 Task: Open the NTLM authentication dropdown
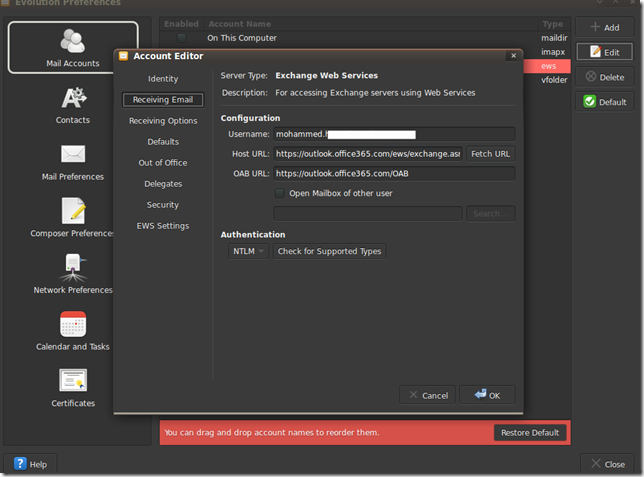[x=248, y=251]
